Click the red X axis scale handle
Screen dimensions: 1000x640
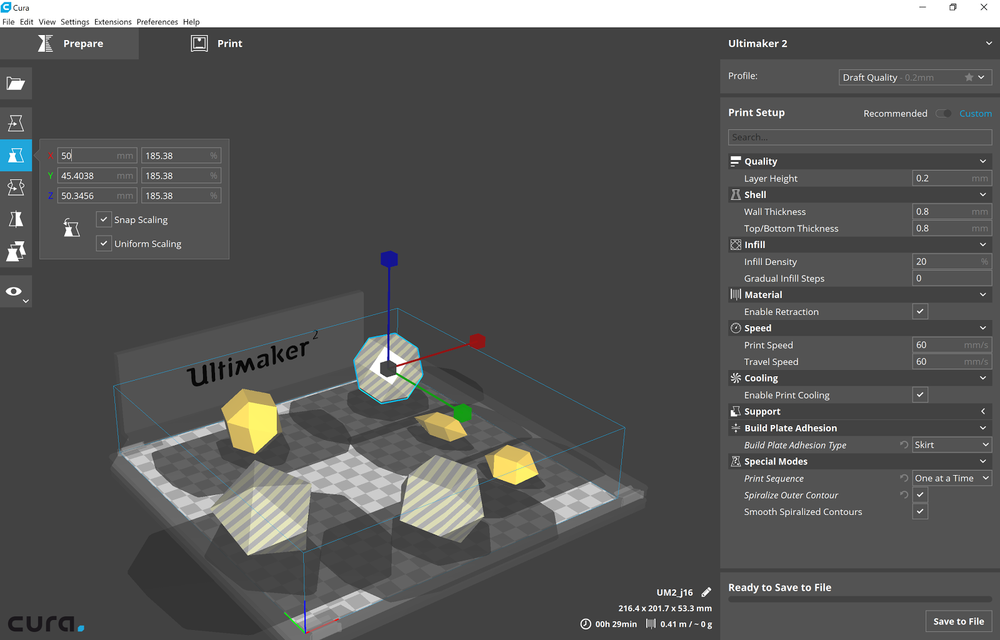click(477, 341)
